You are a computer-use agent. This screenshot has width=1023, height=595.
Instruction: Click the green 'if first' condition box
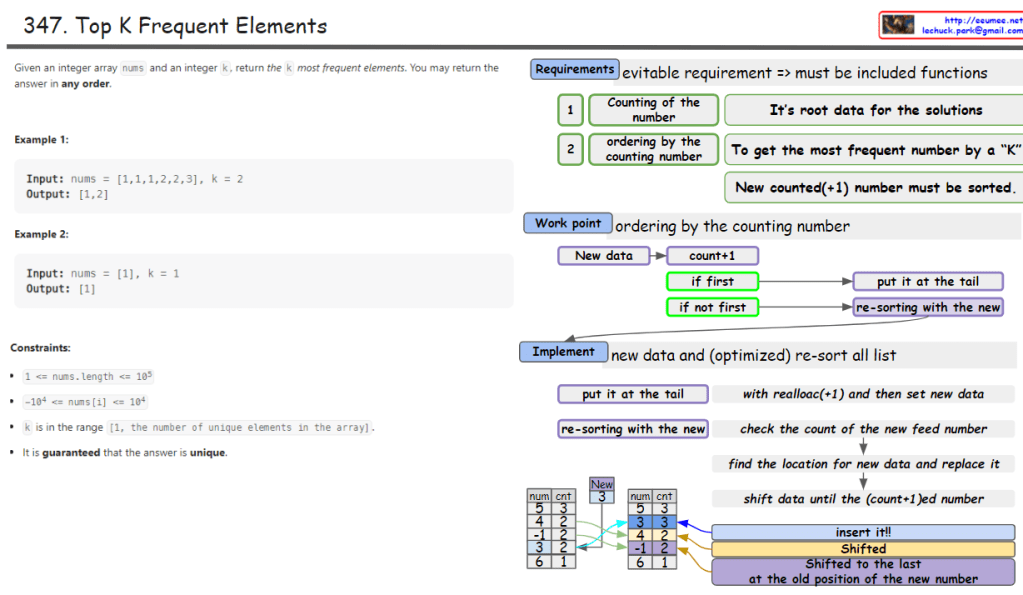pyautogui.click(x=712, y=282)
